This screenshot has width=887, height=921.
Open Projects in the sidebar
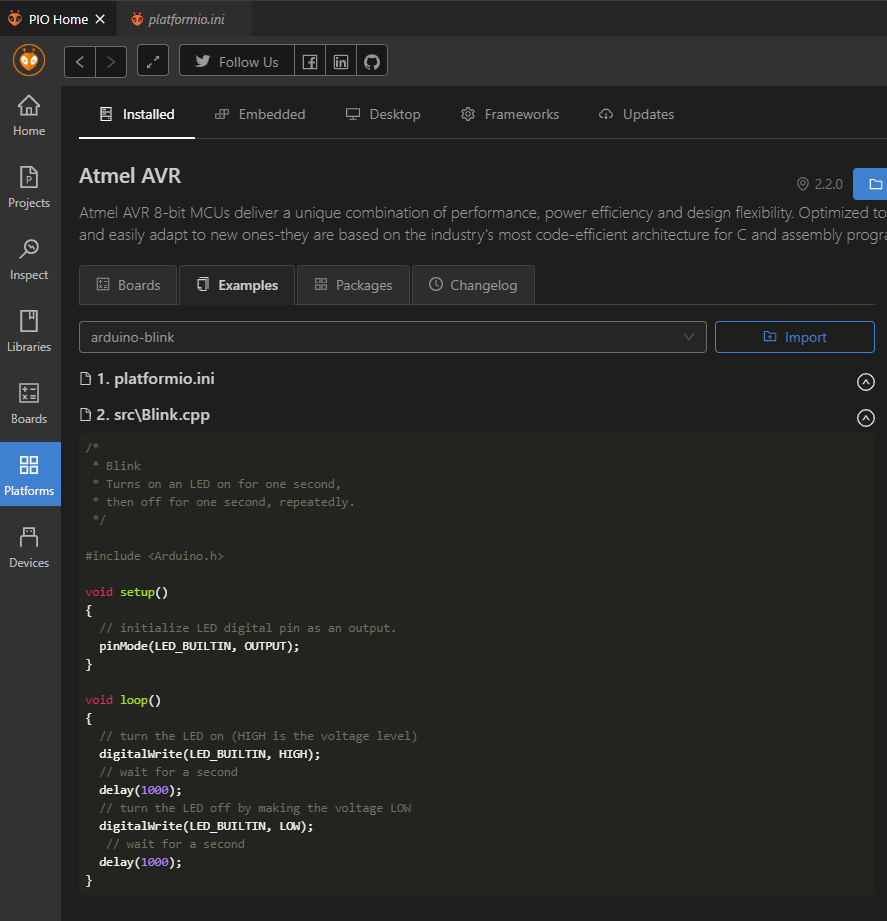pos(29,187)
